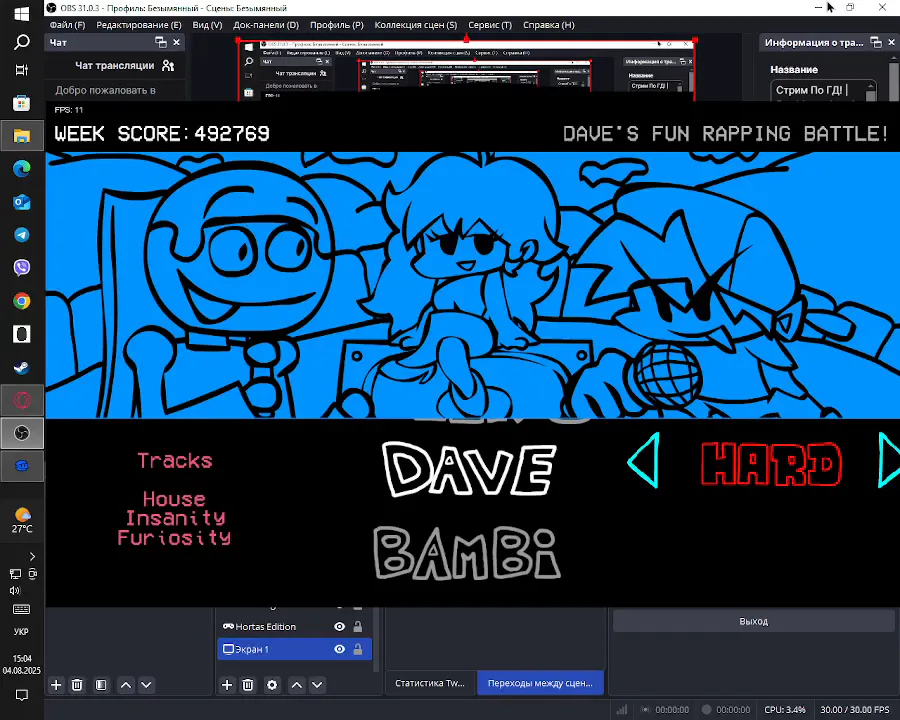Hide the Hortas Edition source

coord(339,626)
